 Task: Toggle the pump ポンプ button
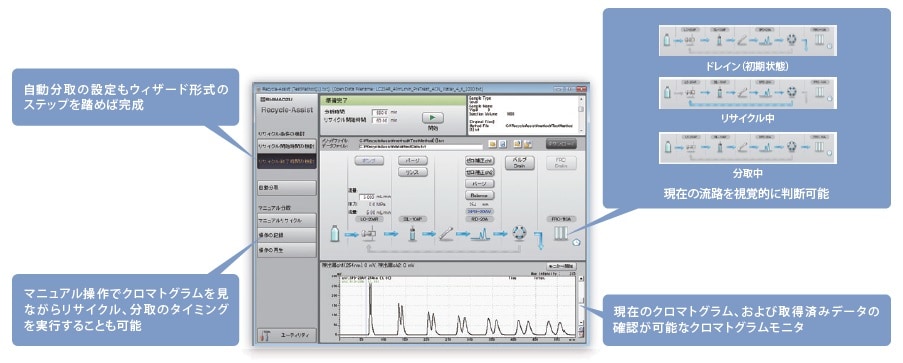(369, 161)
